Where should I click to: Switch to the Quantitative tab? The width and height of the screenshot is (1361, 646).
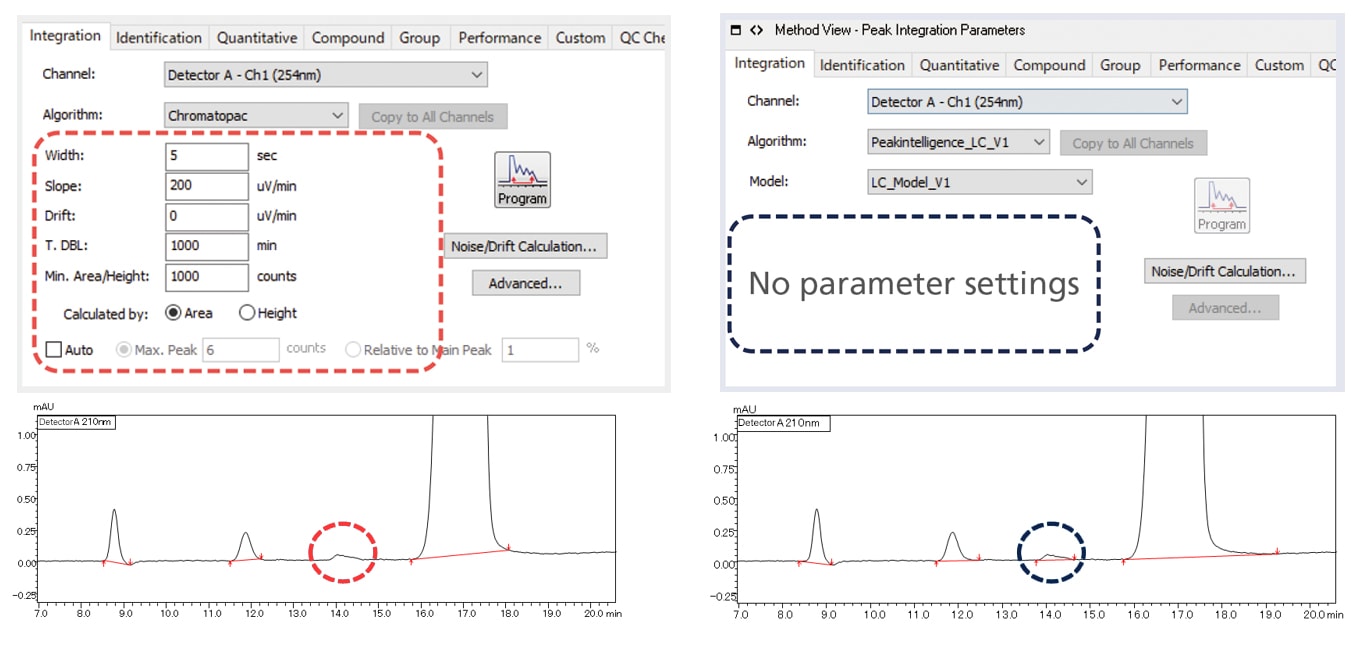tap(256, 37)
